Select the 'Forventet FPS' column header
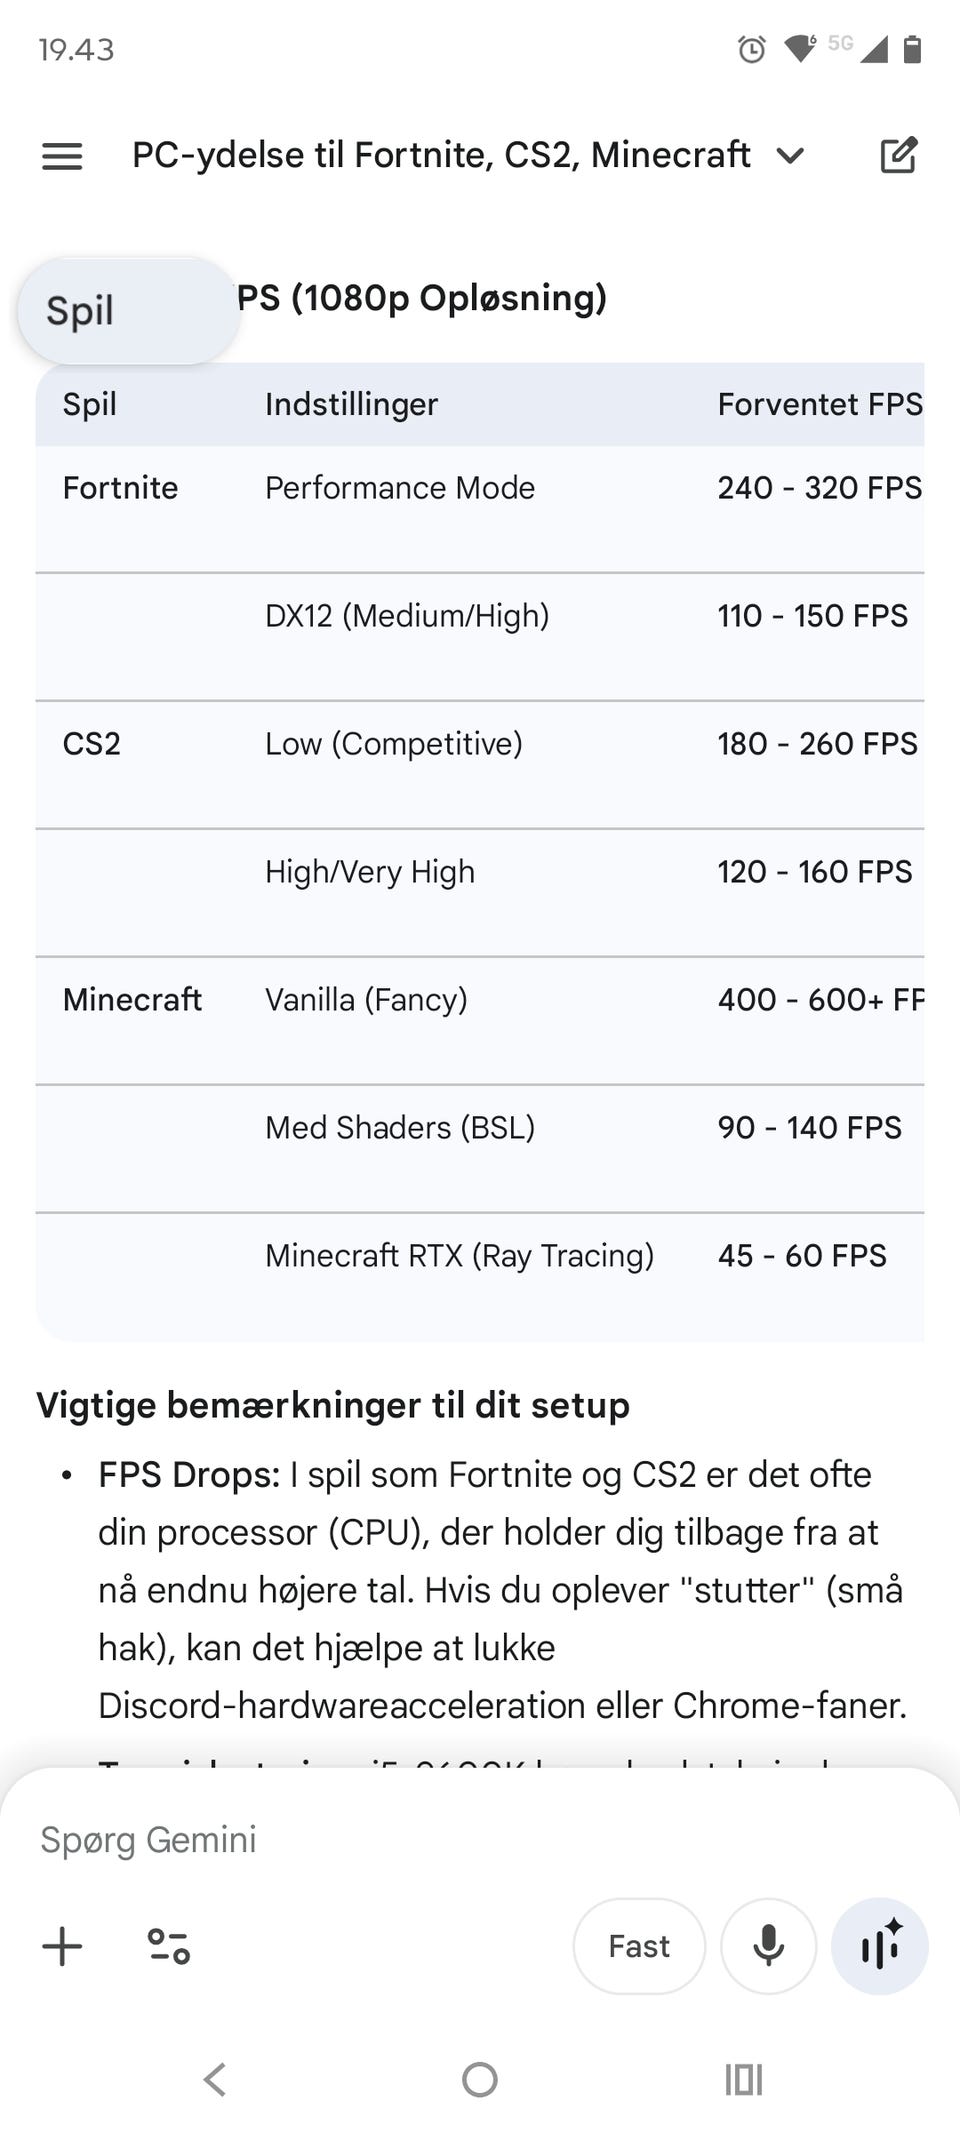This screenshot has width=960, height=2133. click(x=819, y=404)
